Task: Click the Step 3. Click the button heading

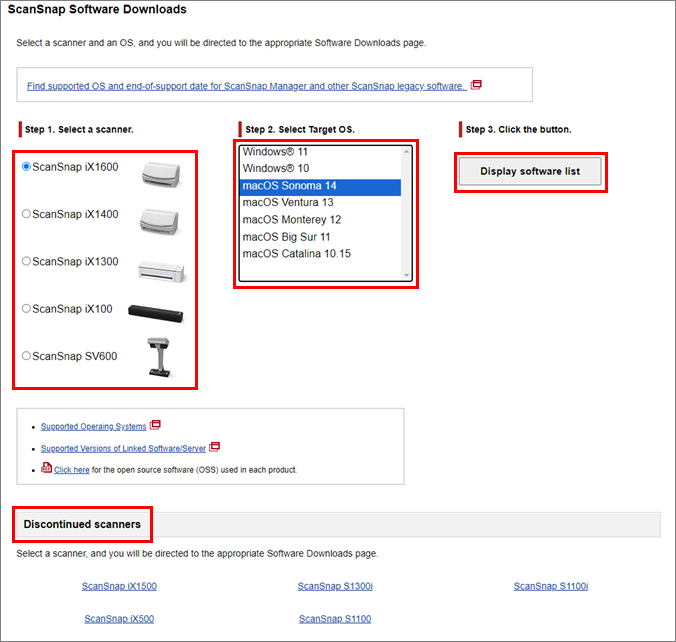Action: tap(519, 129)
